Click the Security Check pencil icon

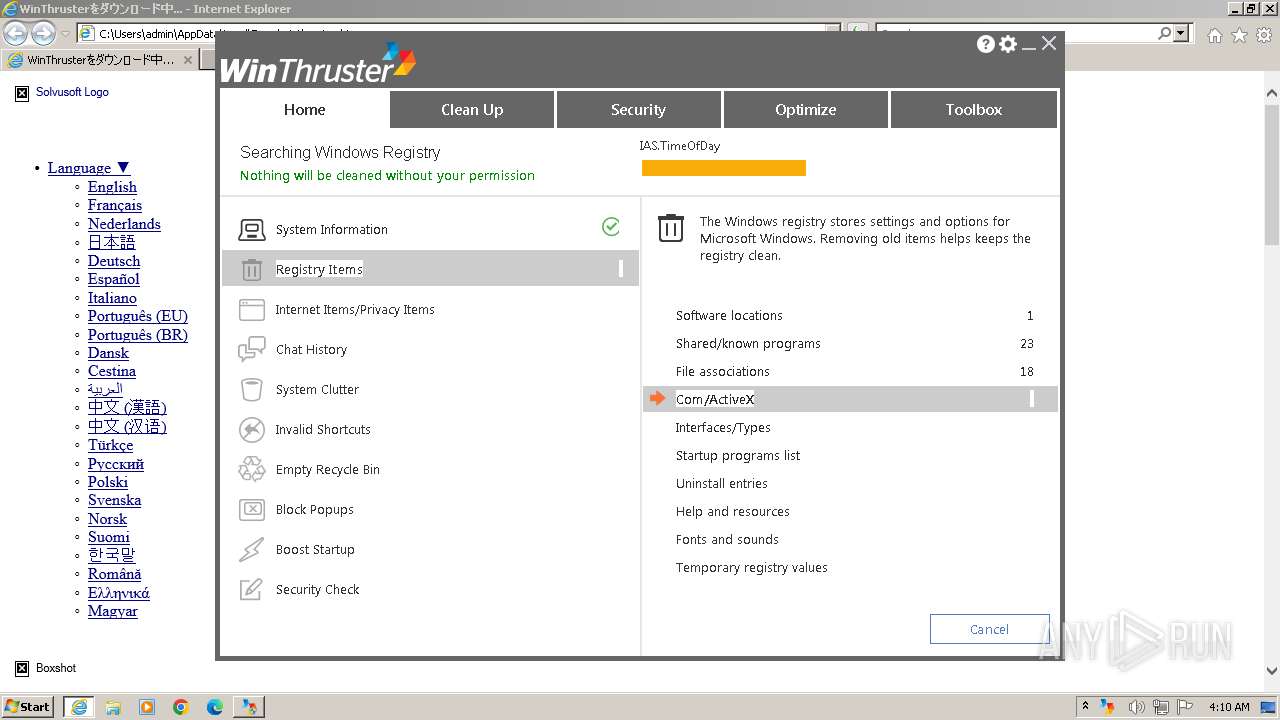[252, 590]
